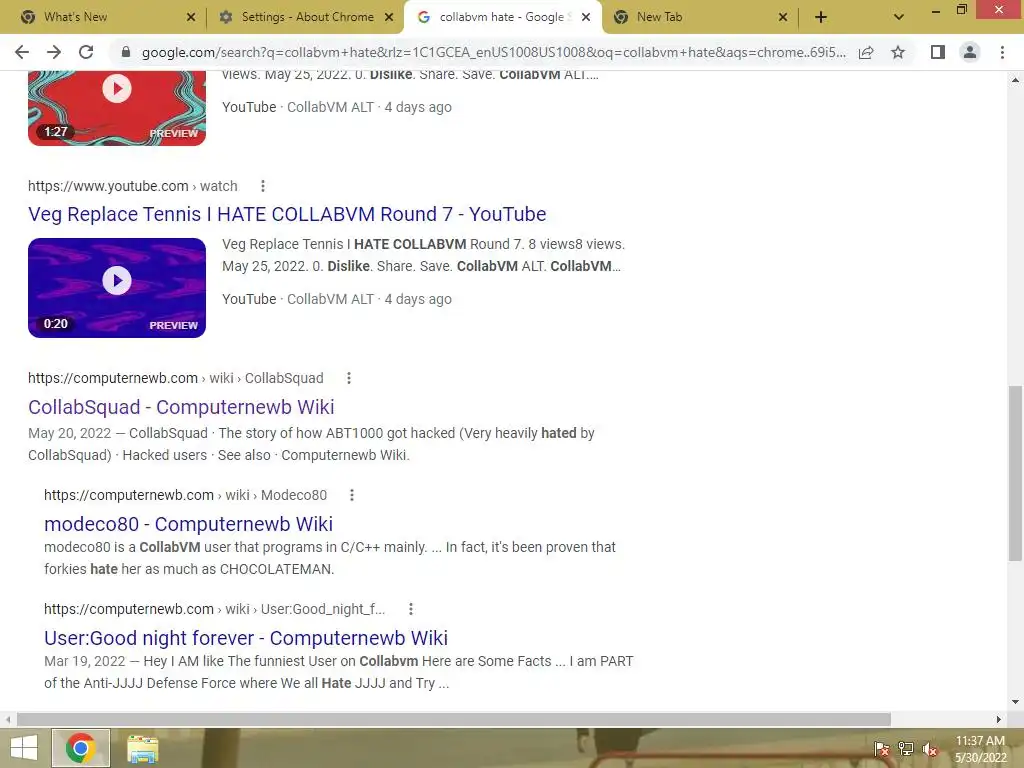
Task: Click the horizontal scrollbar thumb
Action: click(453, 719)
